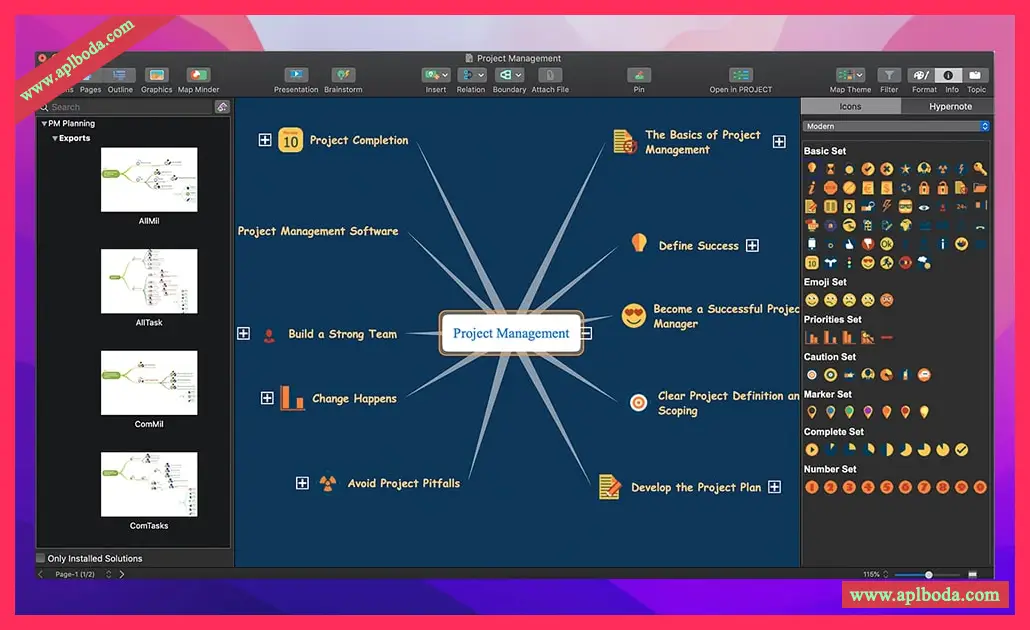This screenshot has height=630, width=1030.
Task: Pick the check mark icon in Complete Set
Action: pos(961,449)
